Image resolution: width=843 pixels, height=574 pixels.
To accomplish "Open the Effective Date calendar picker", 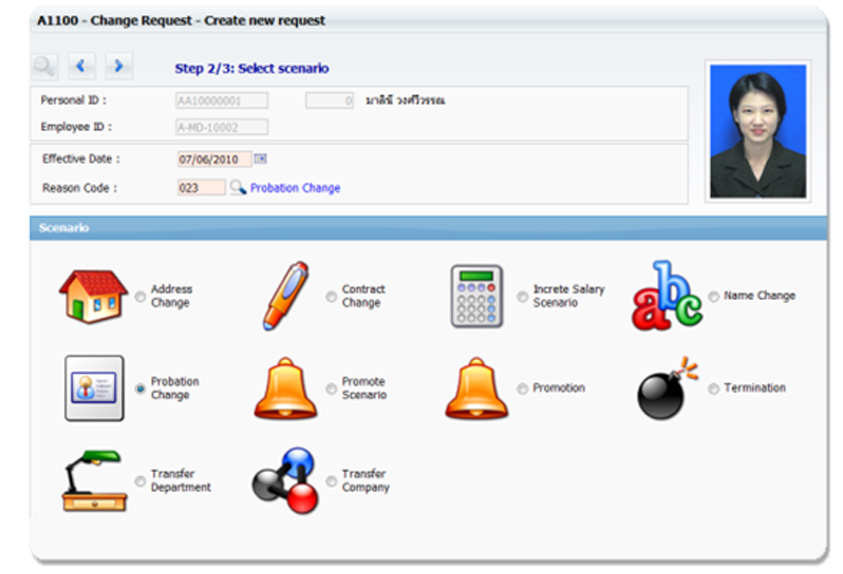I will point(261,159).
